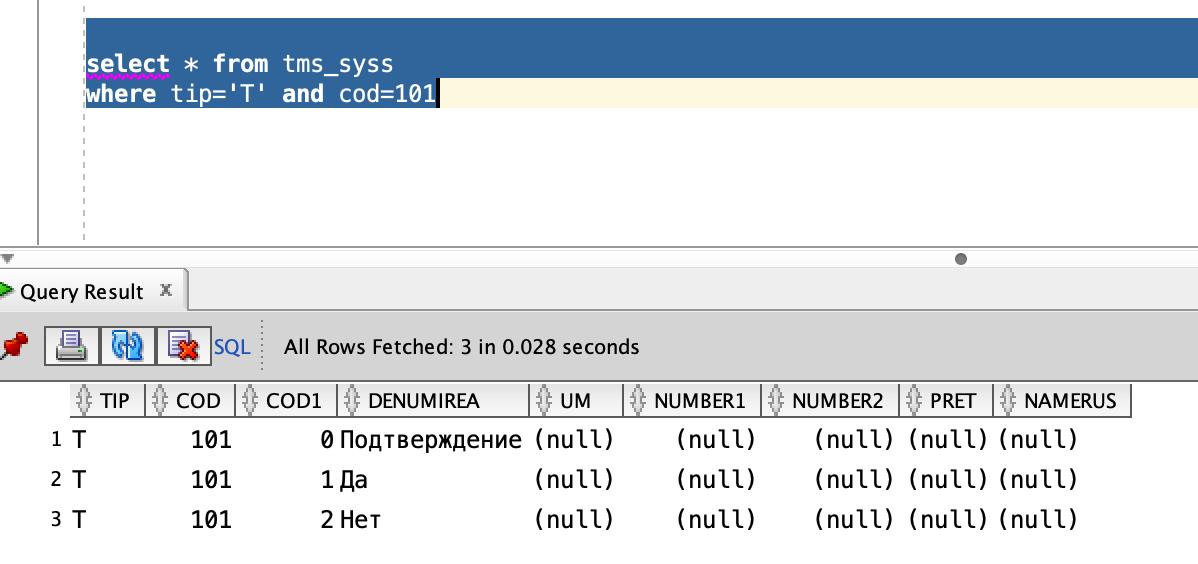Click the COD1 value 0 in the first row
Viewport: 1198px width, 564px height.
pos(327,439)
